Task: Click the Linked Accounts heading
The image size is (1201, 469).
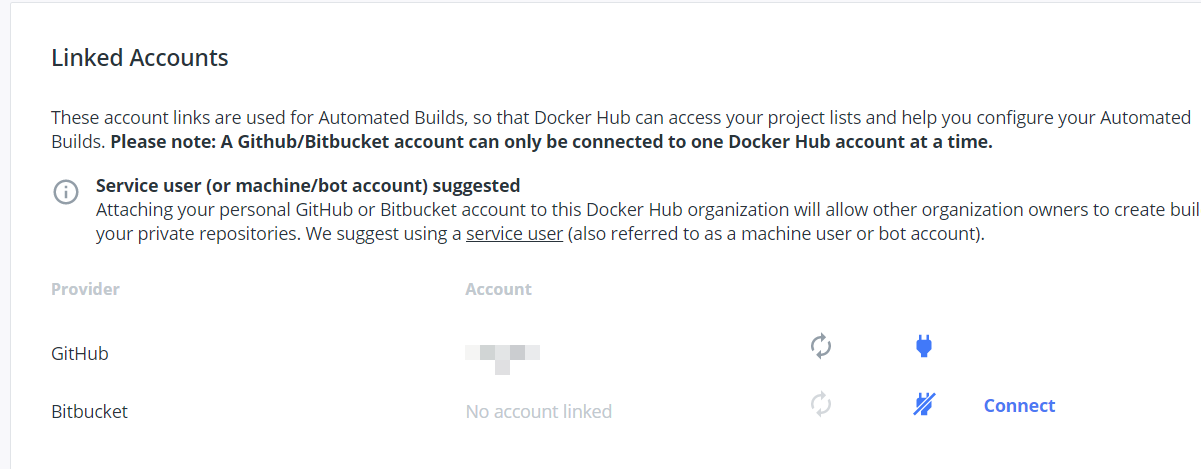Action: coord(140,58)
